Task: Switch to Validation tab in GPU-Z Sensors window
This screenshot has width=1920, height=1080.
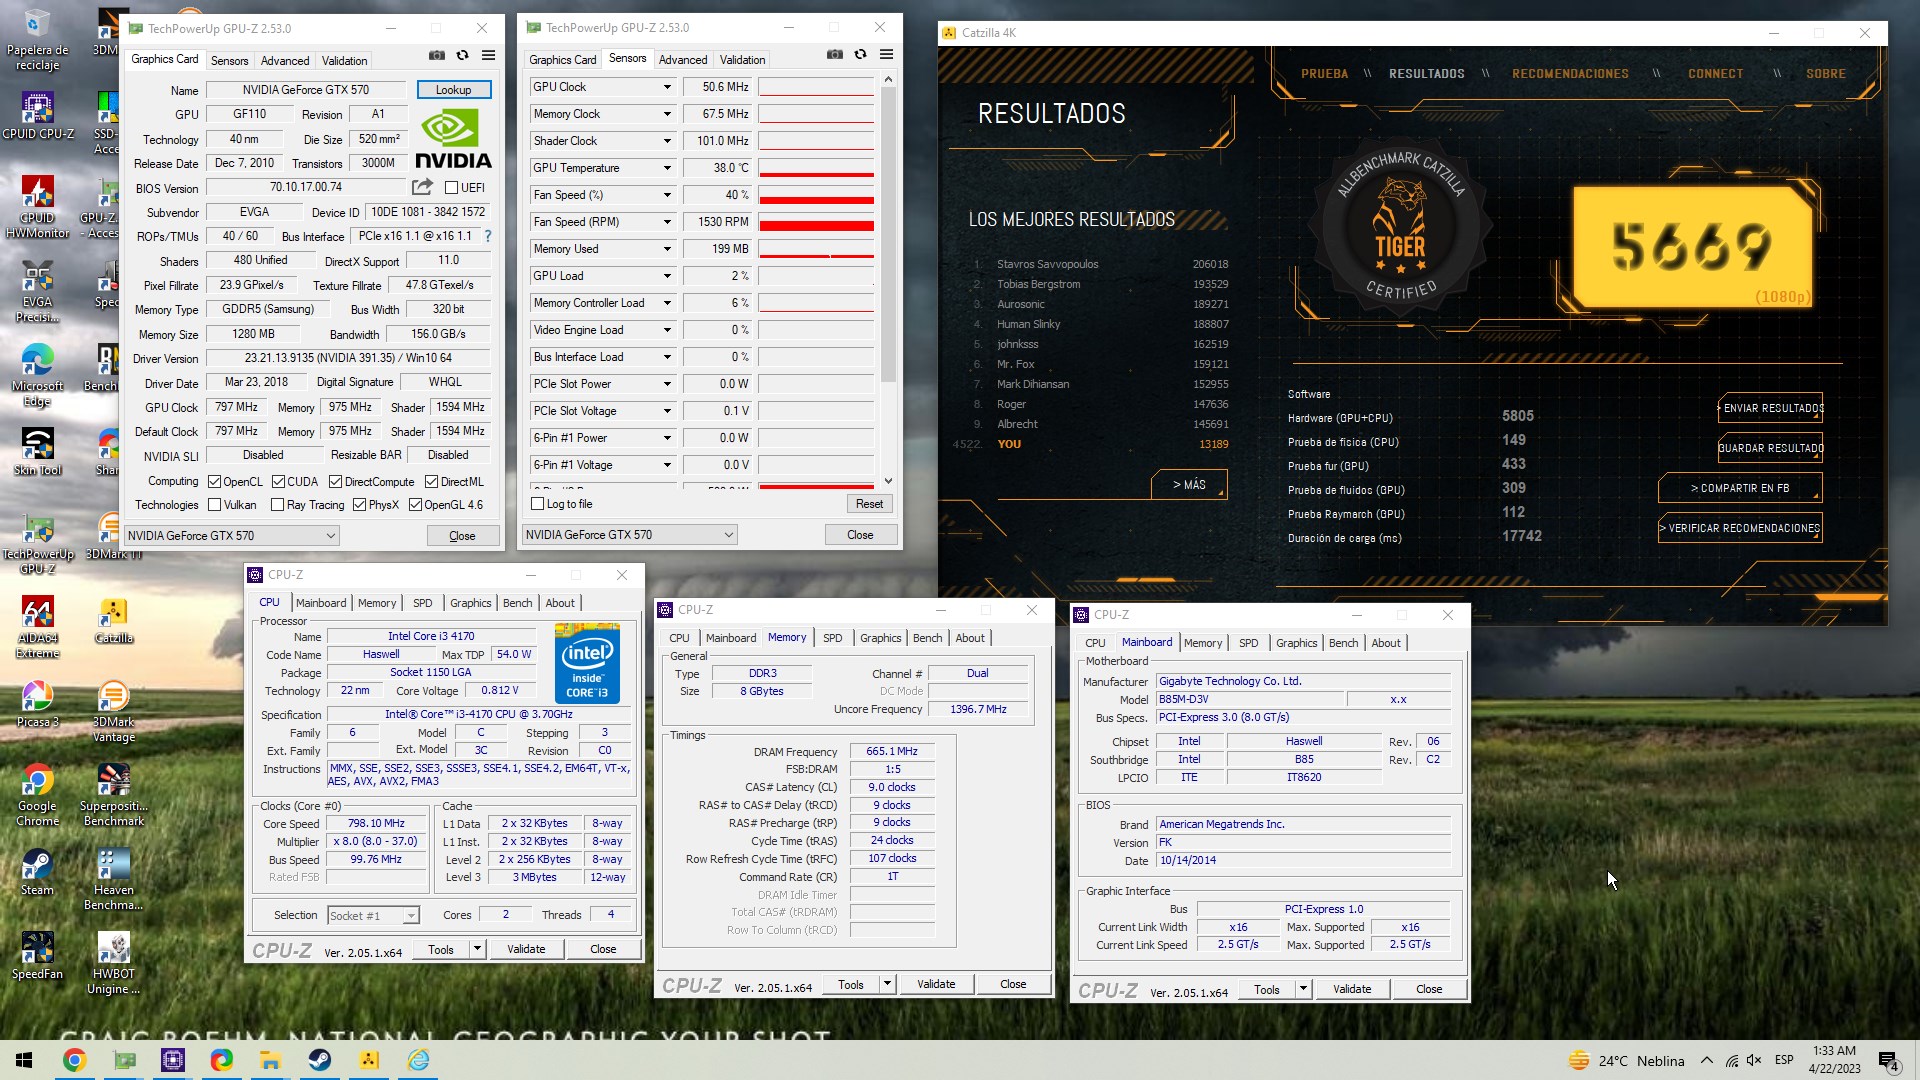Action: coord(743,60)
